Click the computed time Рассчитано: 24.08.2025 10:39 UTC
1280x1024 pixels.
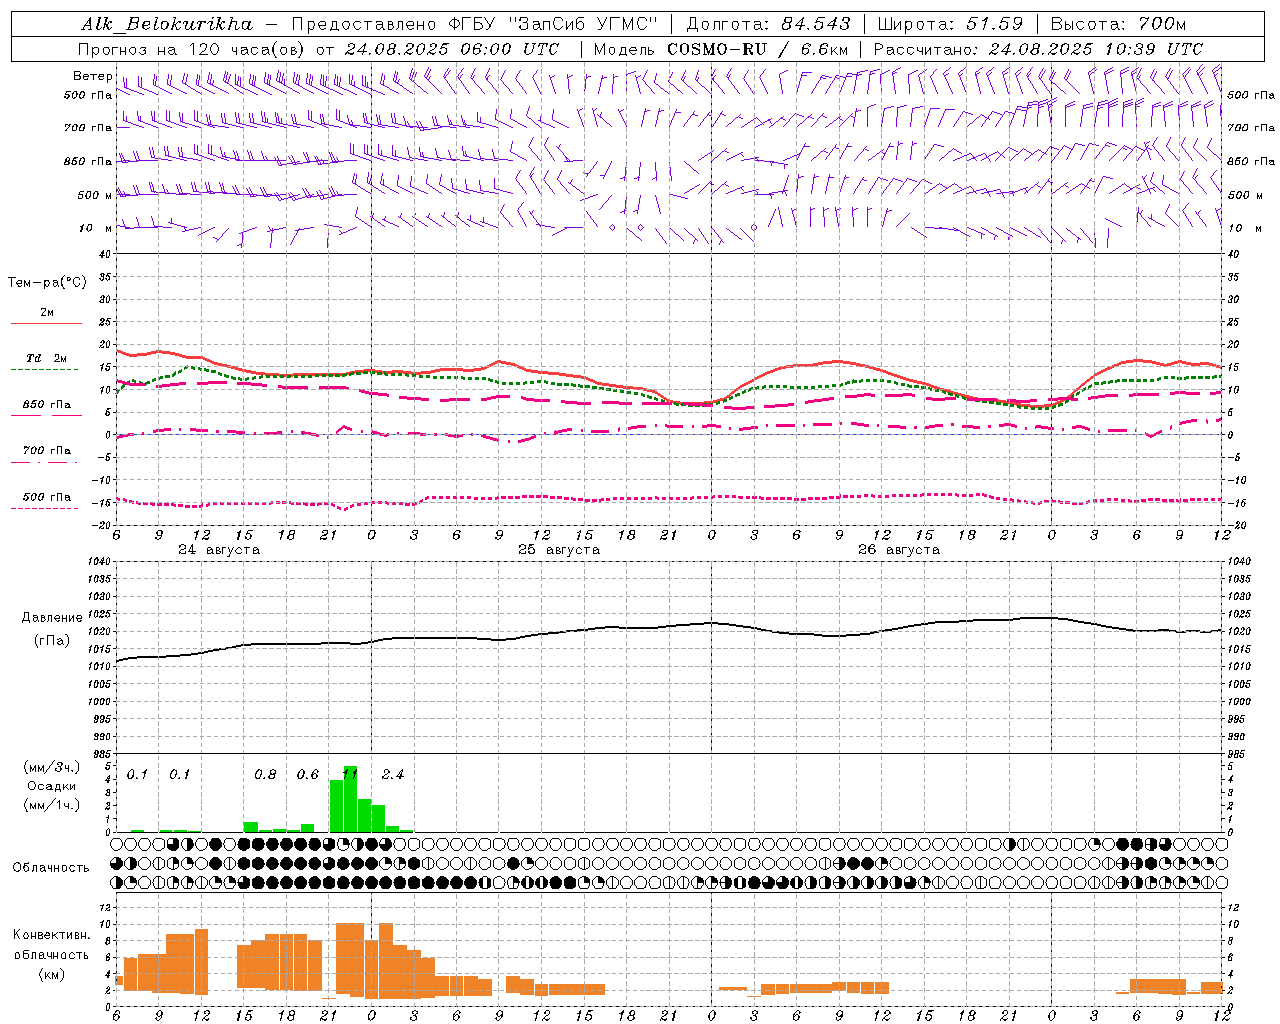click(1038, 49)
